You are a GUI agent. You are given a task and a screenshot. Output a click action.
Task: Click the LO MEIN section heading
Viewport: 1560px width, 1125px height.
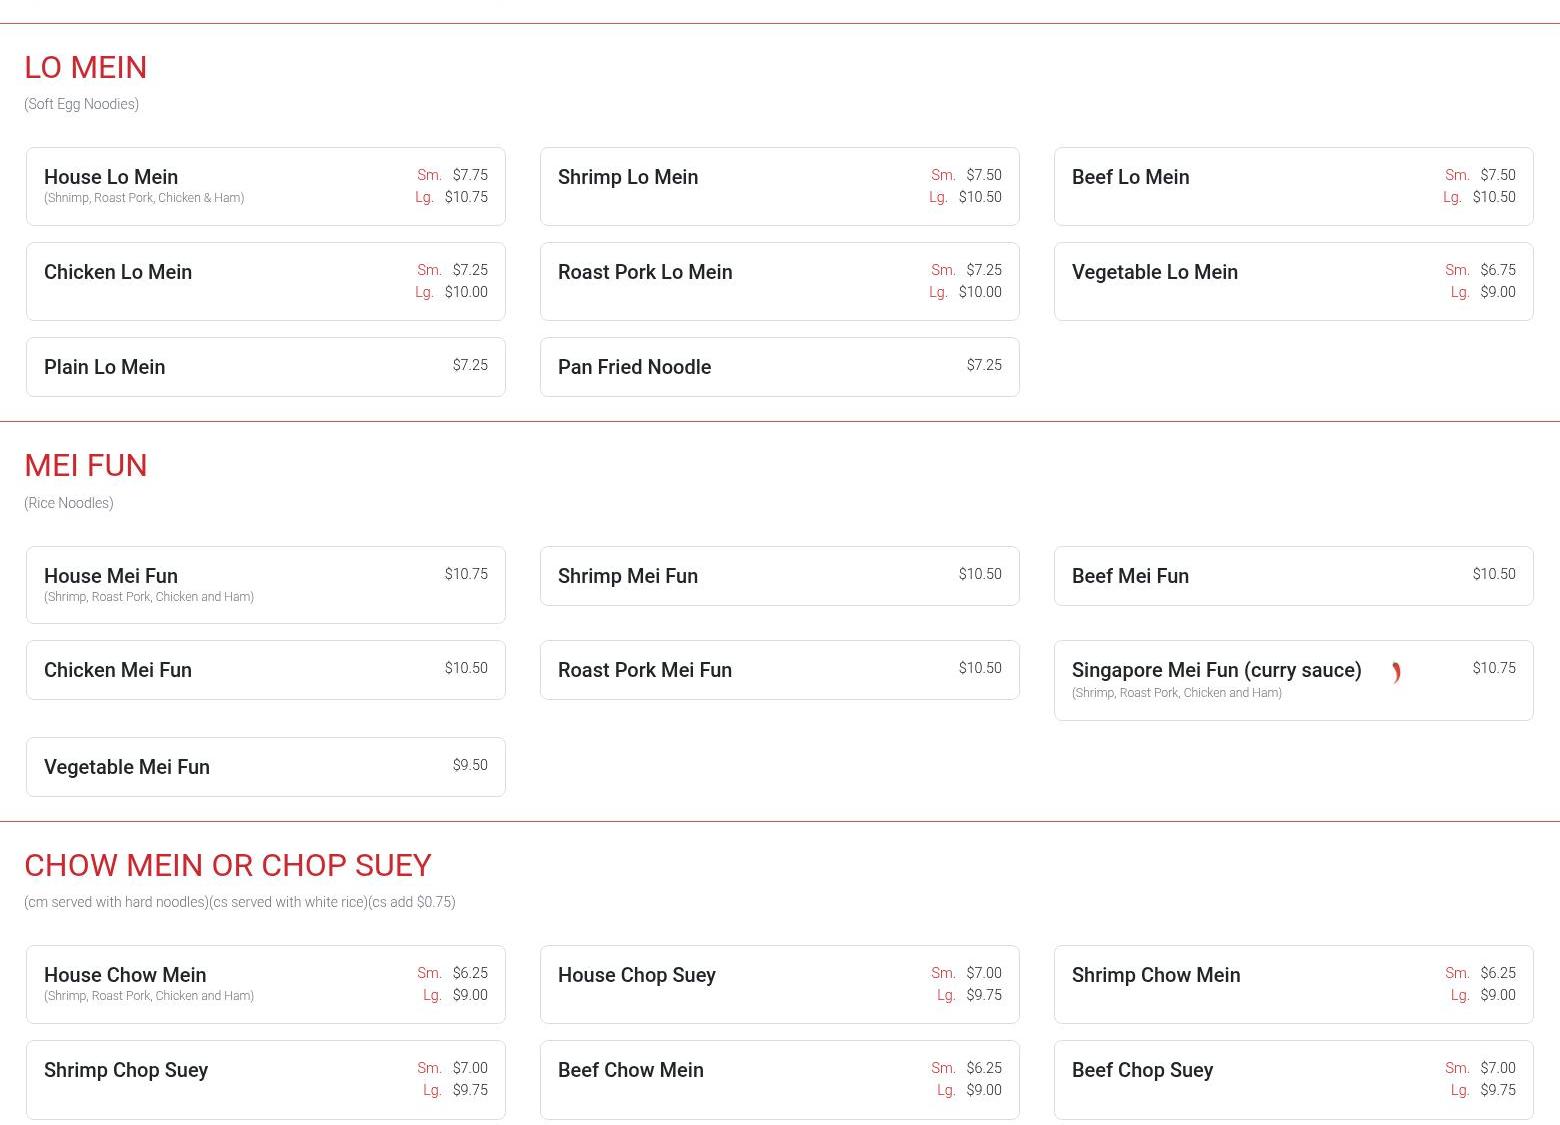[x=86, y=67]
